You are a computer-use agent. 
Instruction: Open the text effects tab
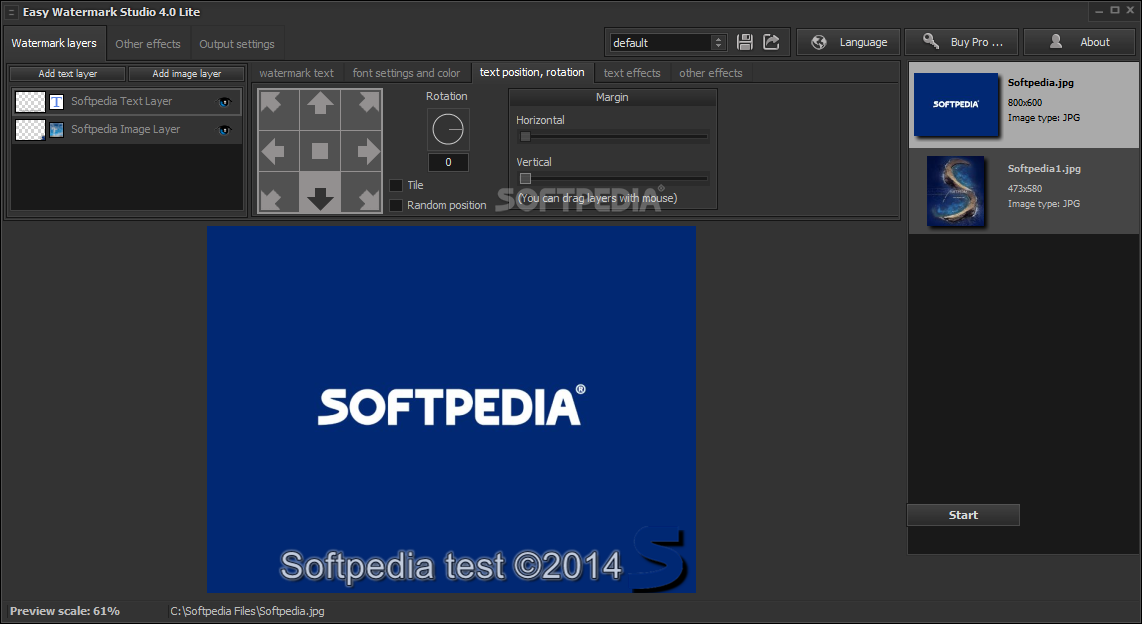pos(632,73)
